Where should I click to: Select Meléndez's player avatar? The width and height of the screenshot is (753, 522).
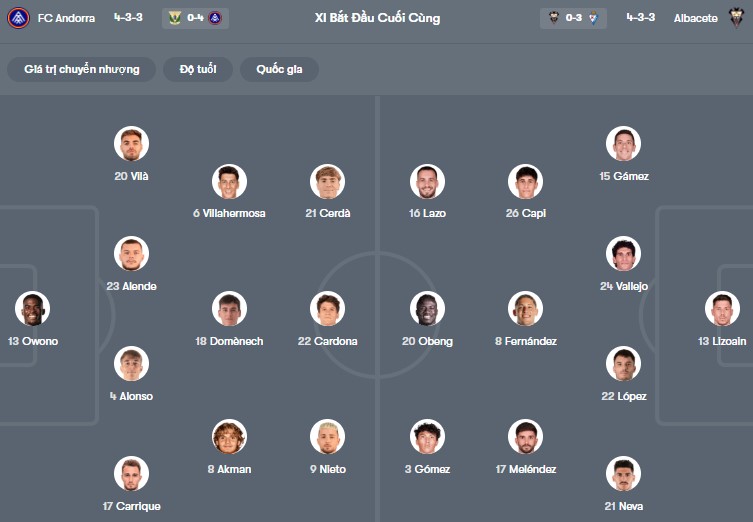pyautogui.click(x=525, y=437)
